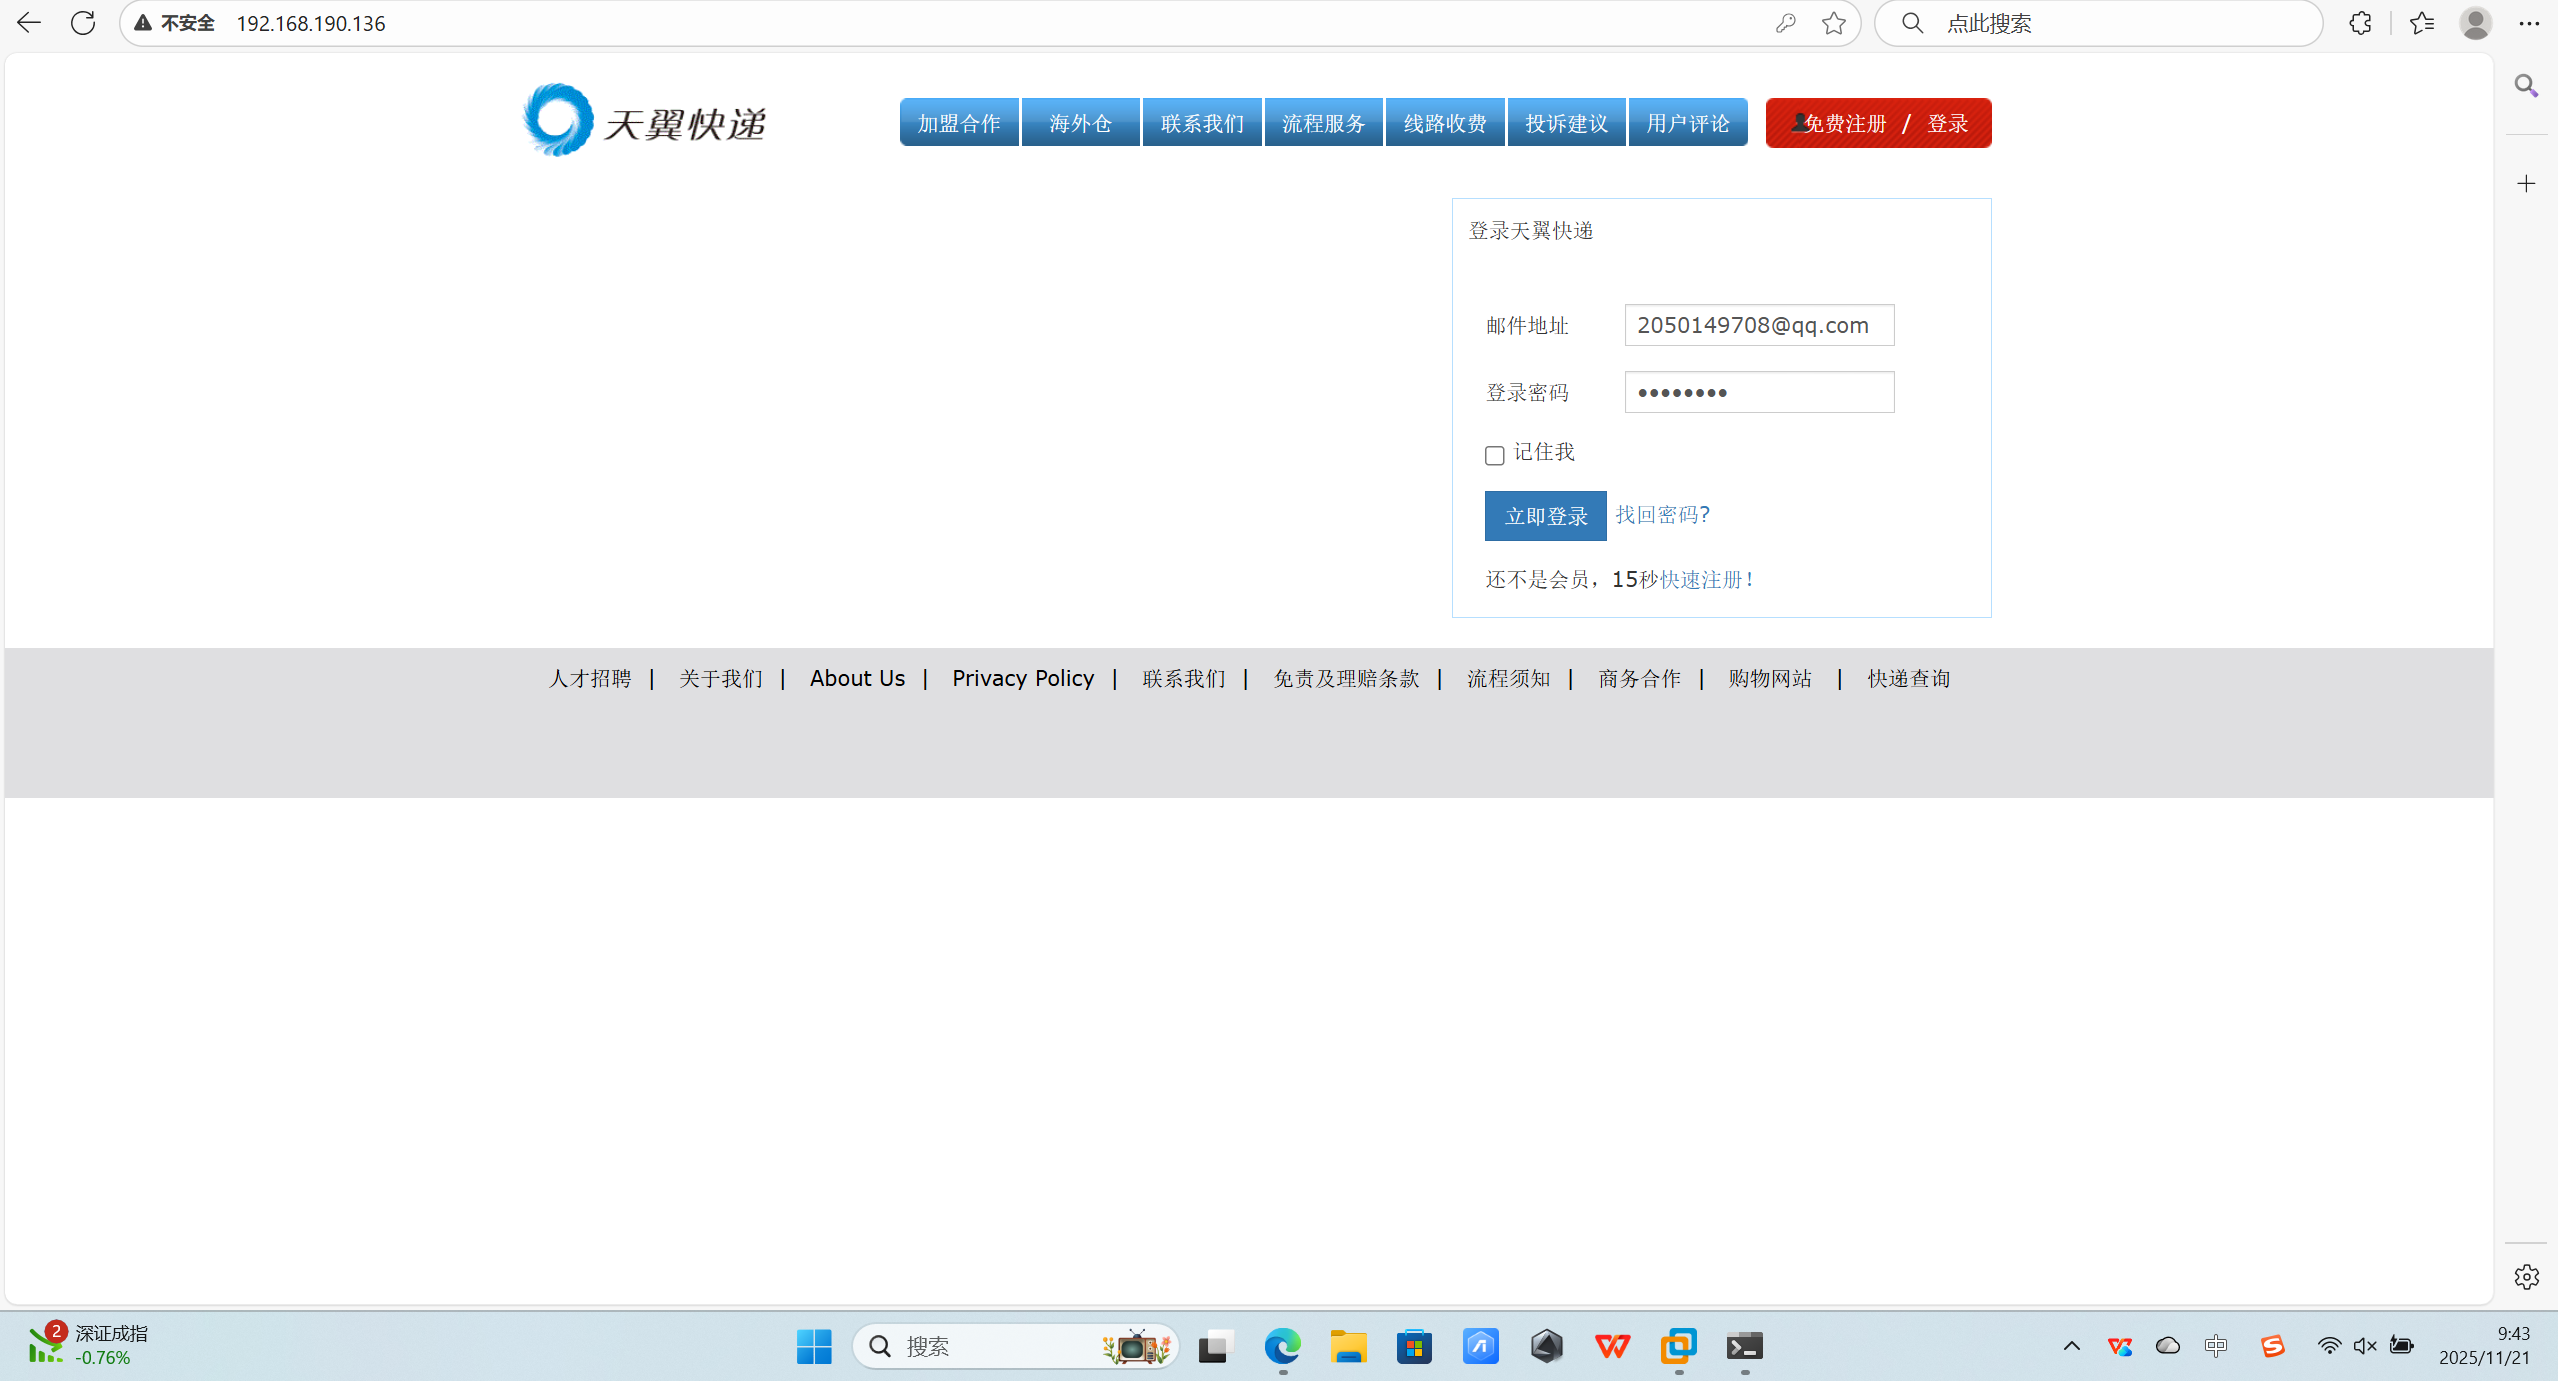Viewport: 2558px width, 1381px height.
Task: Click the sidebar add plus icon
Action: pyautogui.click(x=2526, y=183)
